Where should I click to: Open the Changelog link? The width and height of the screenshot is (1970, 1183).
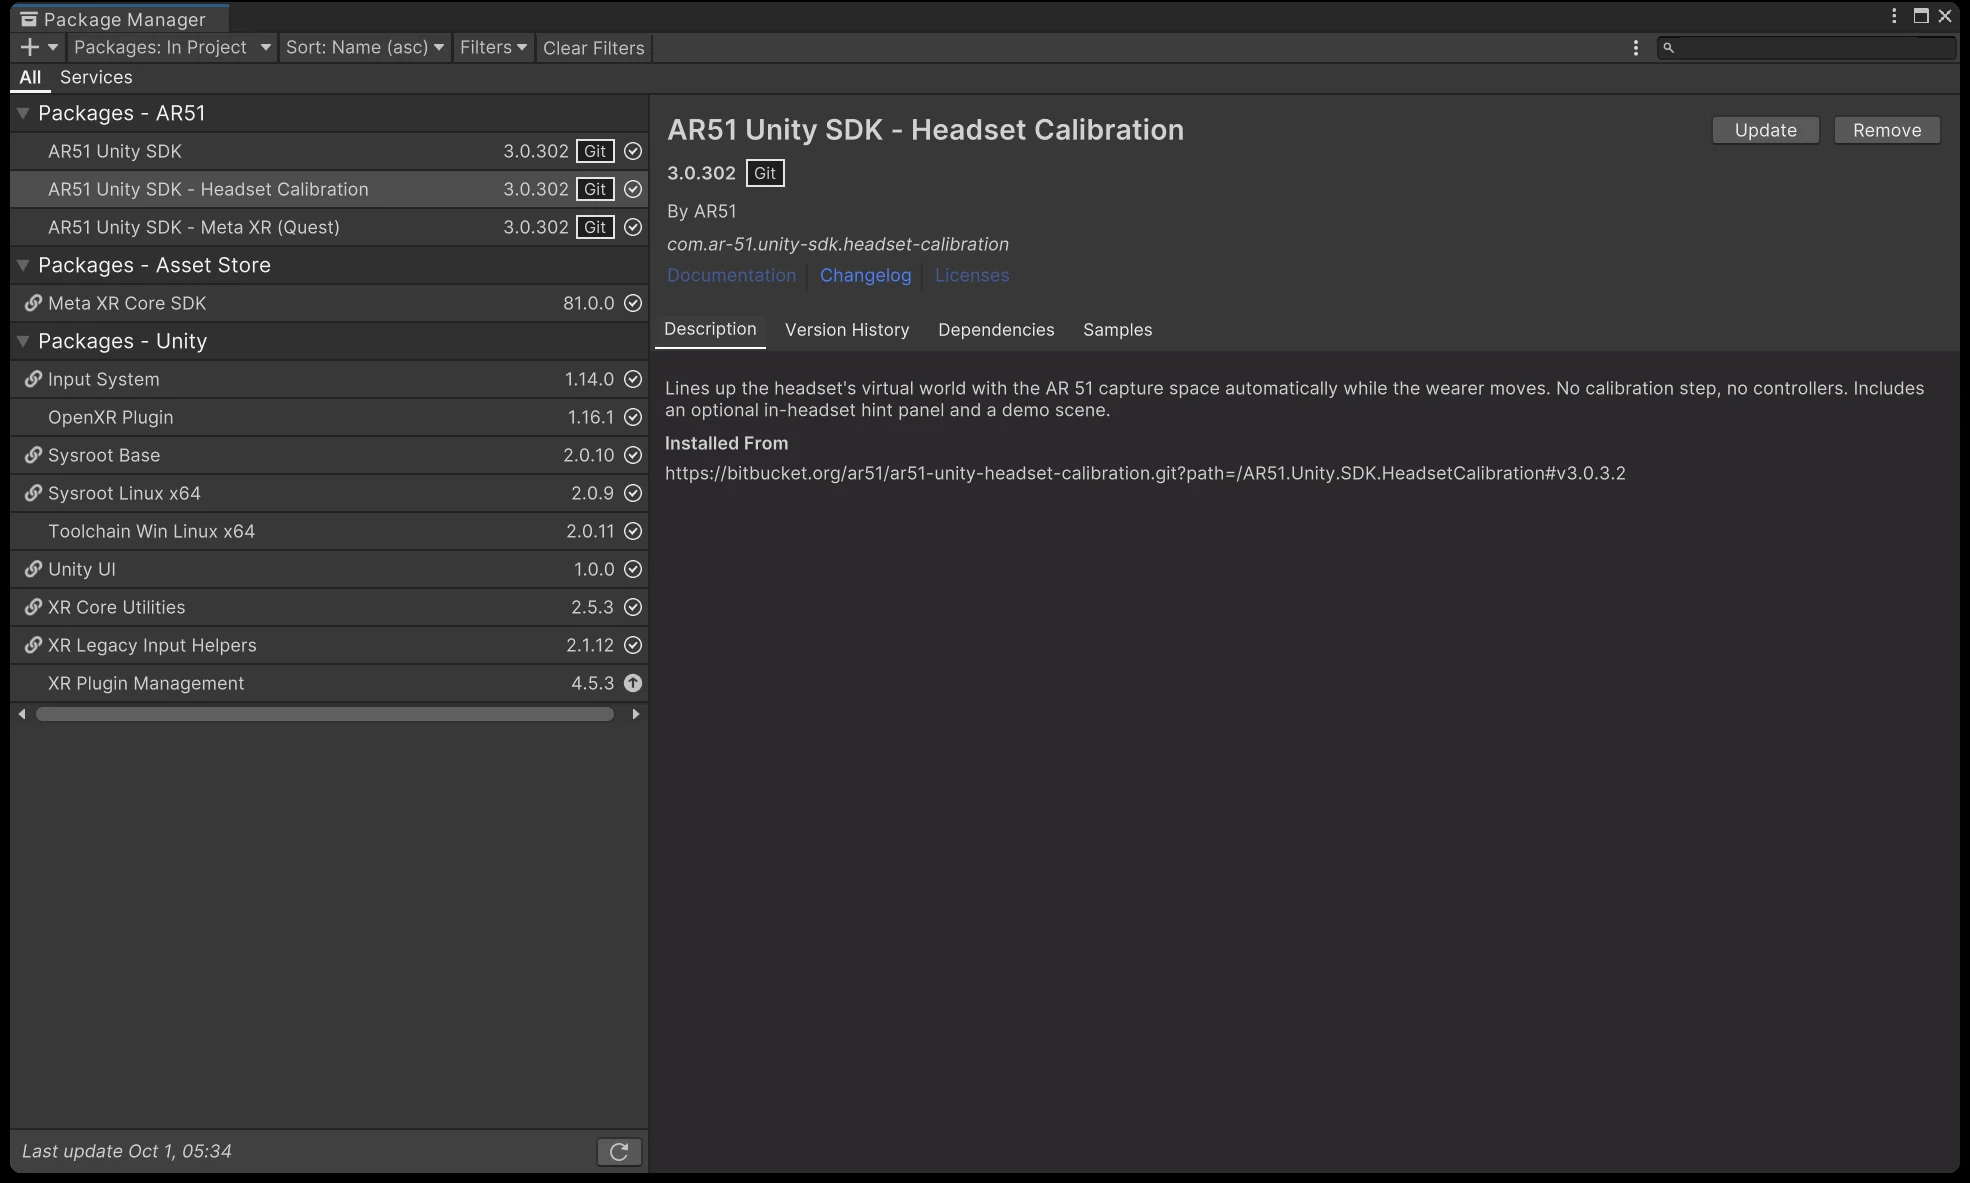click(865, 275)
